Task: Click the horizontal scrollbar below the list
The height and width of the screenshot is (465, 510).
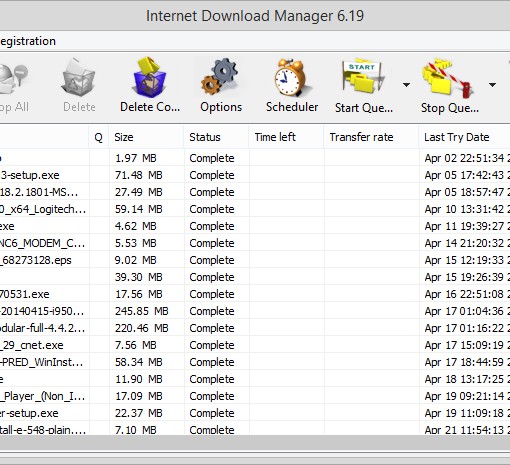Action: (x=255, y=443)
